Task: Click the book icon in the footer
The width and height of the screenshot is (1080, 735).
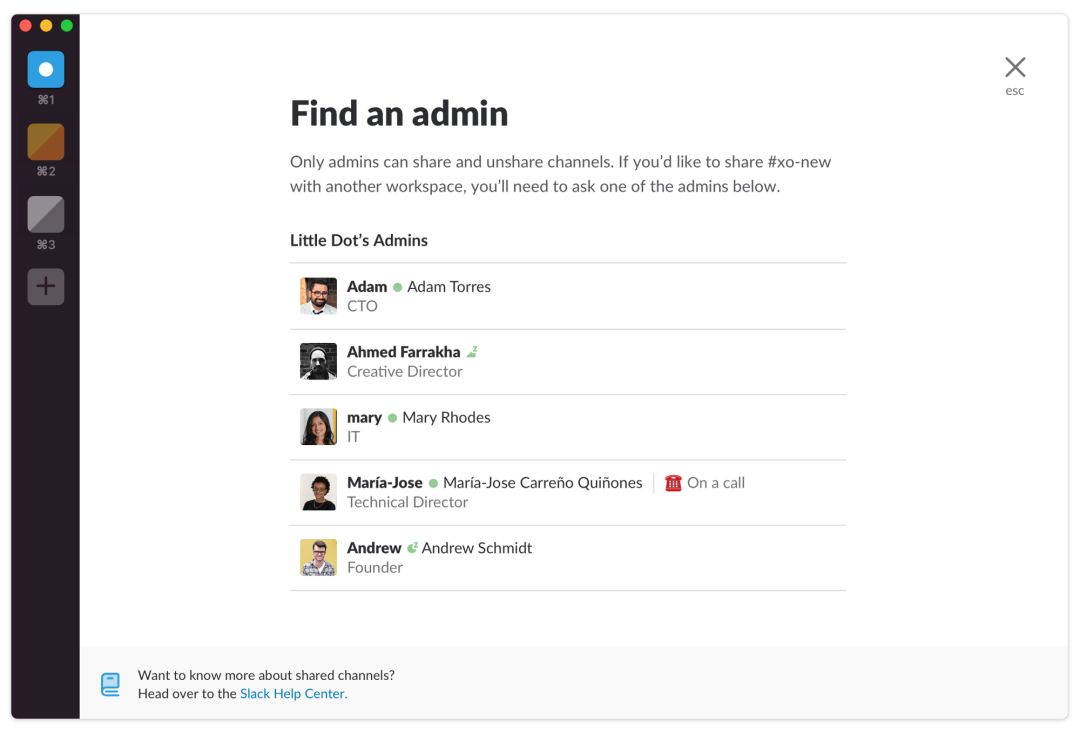Action: point(110,684)
